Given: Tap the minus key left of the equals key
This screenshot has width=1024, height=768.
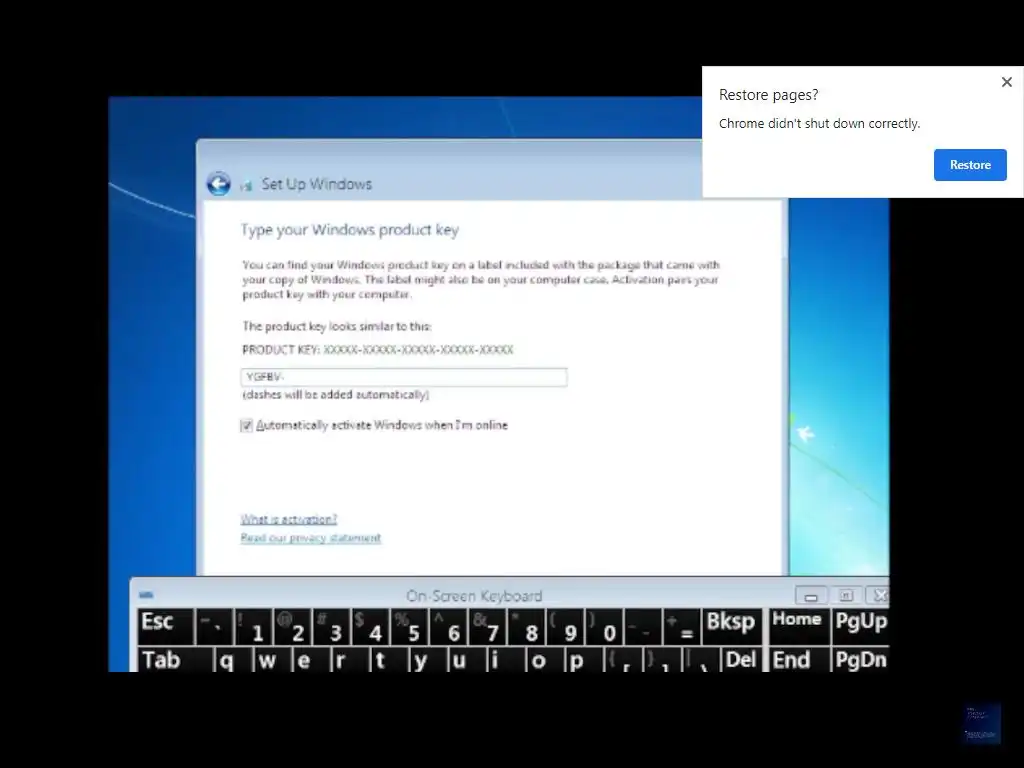Looking at the screenshot, I should click(x=643, y=626).
